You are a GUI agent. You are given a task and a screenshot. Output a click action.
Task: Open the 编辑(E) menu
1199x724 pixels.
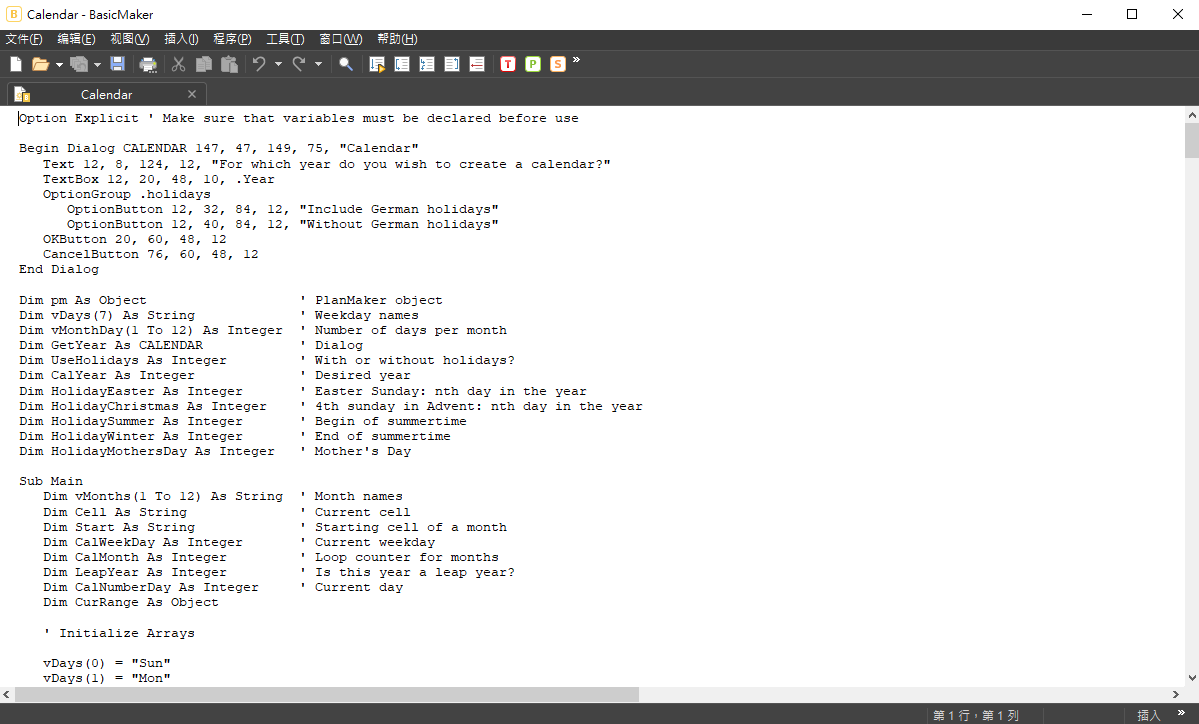click(x=76, y=39)
